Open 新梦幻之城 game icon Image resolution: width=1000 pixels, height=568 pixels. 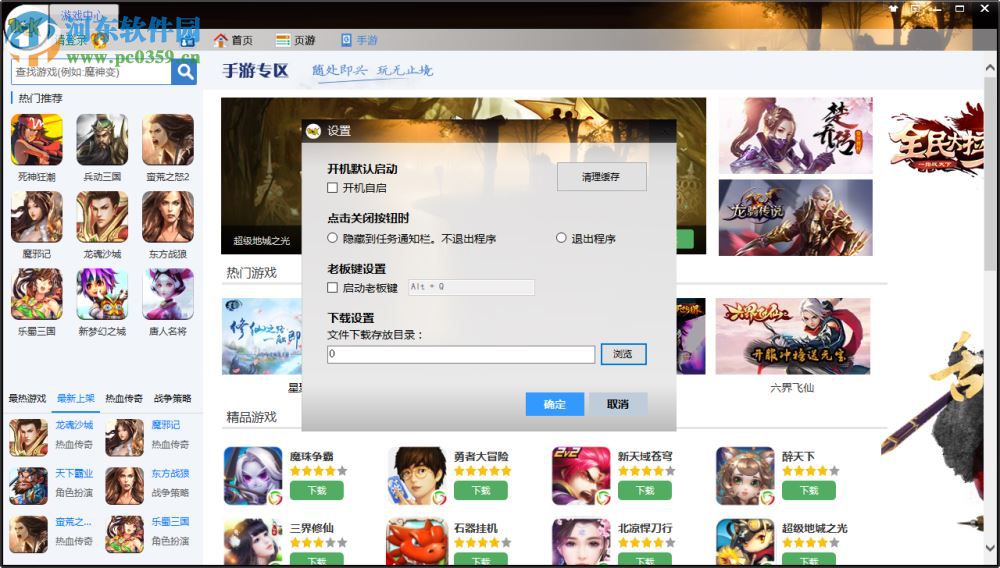point(102,294)
